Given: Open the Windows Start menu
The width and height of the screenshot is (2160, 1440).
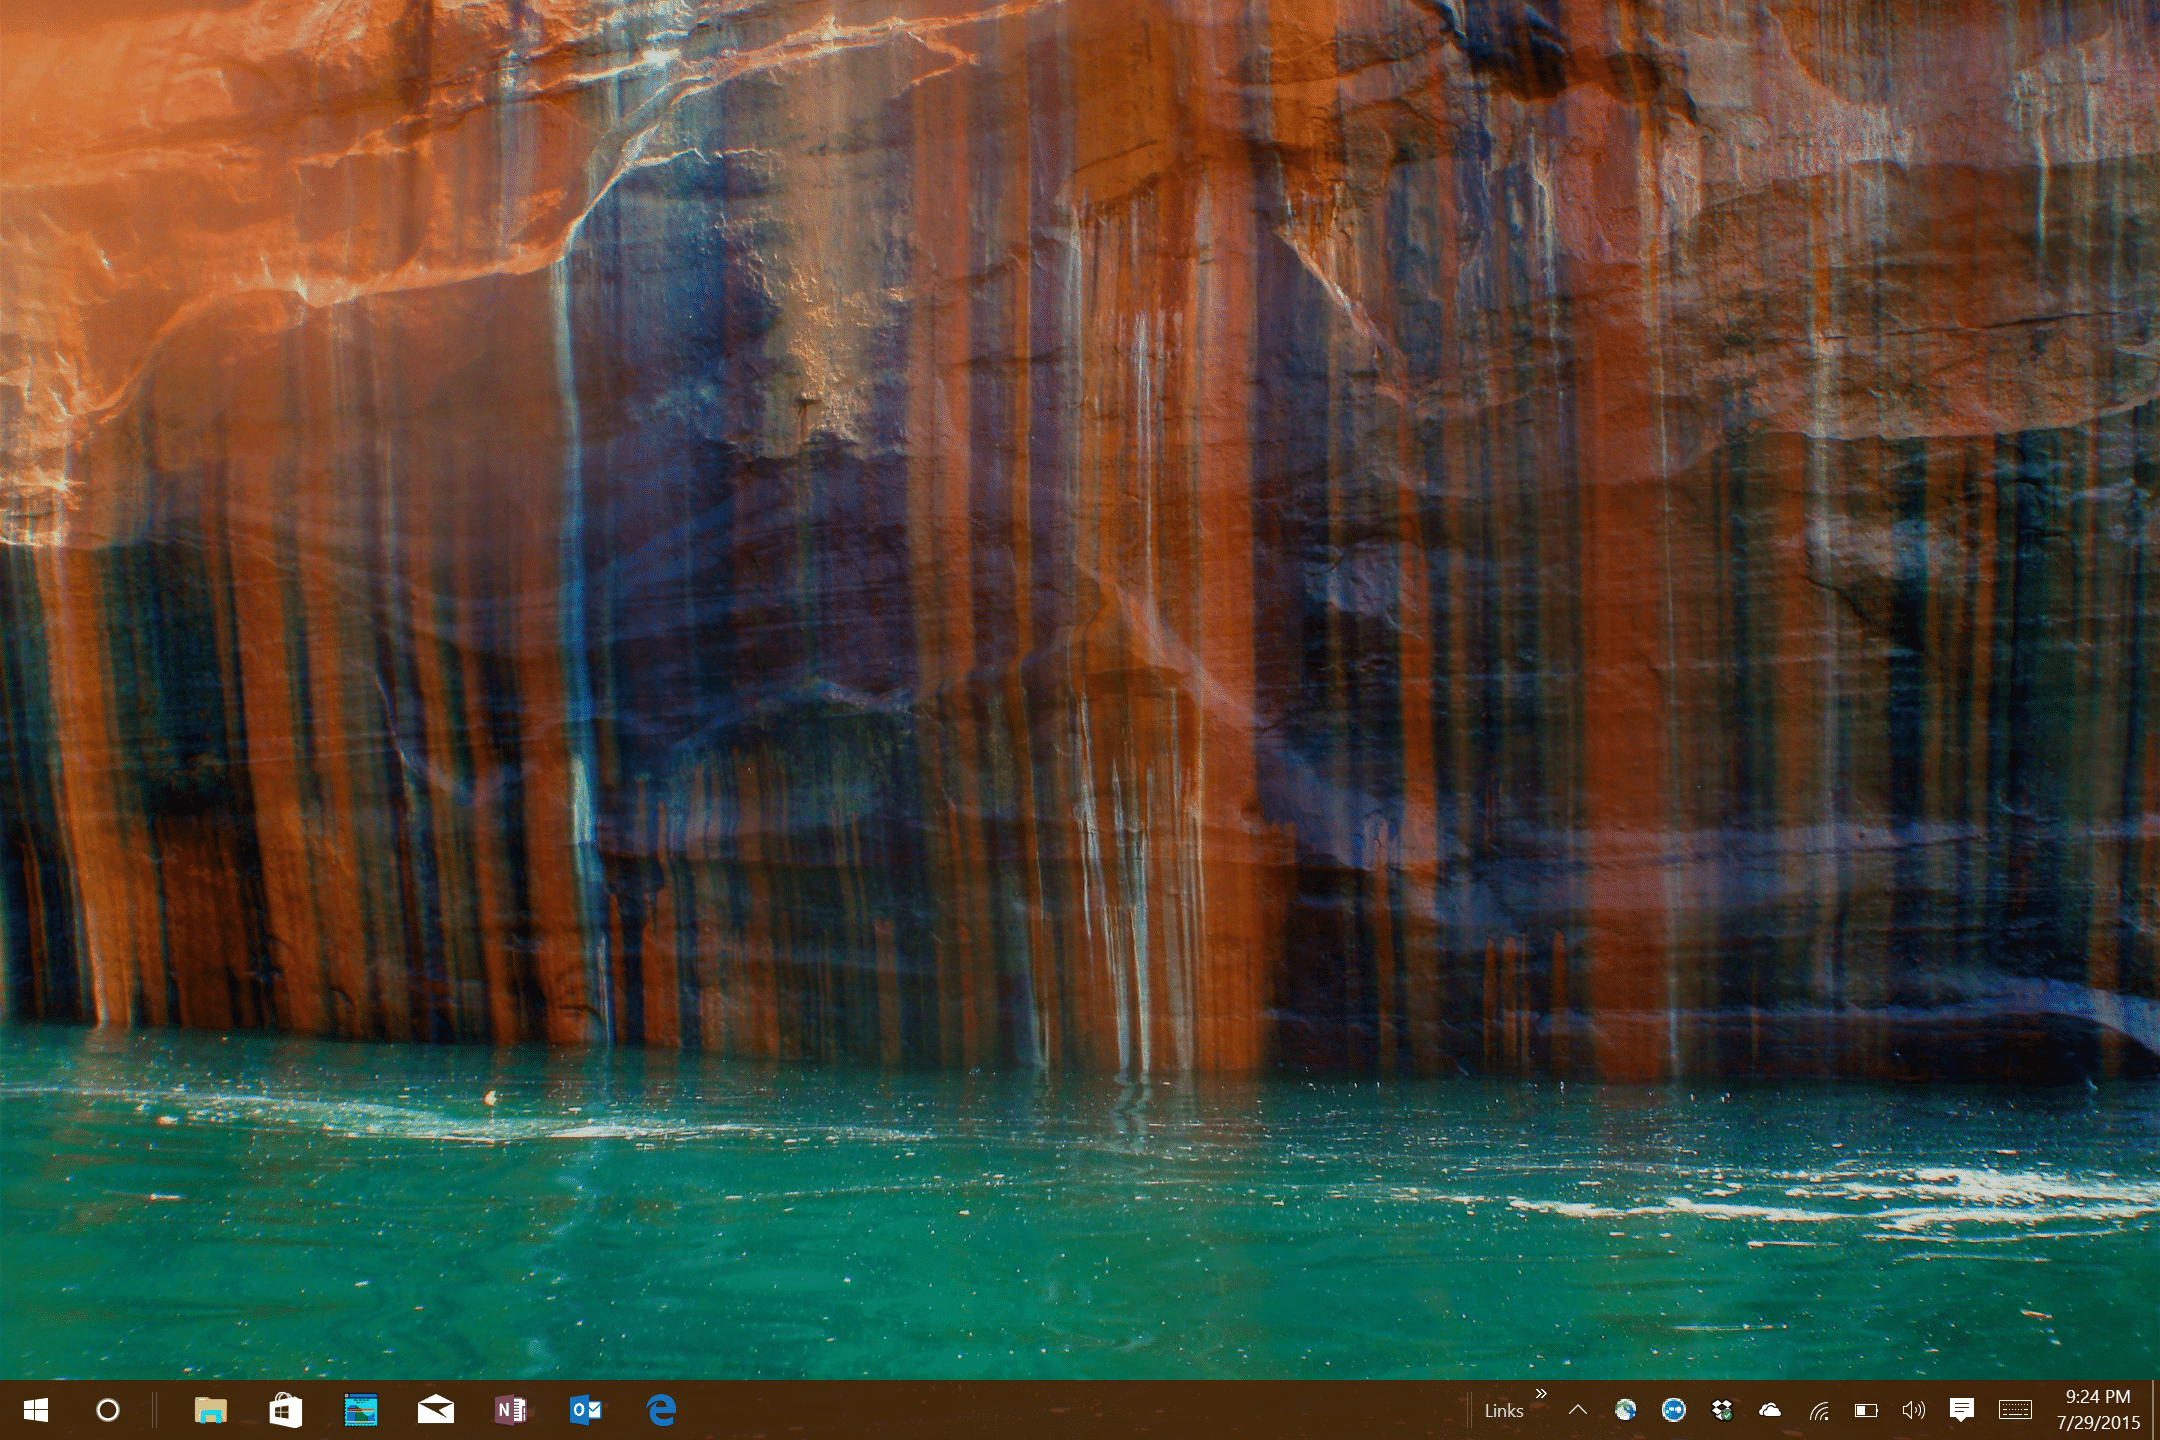Looking at the screenshot, I should coord(36,1410).
